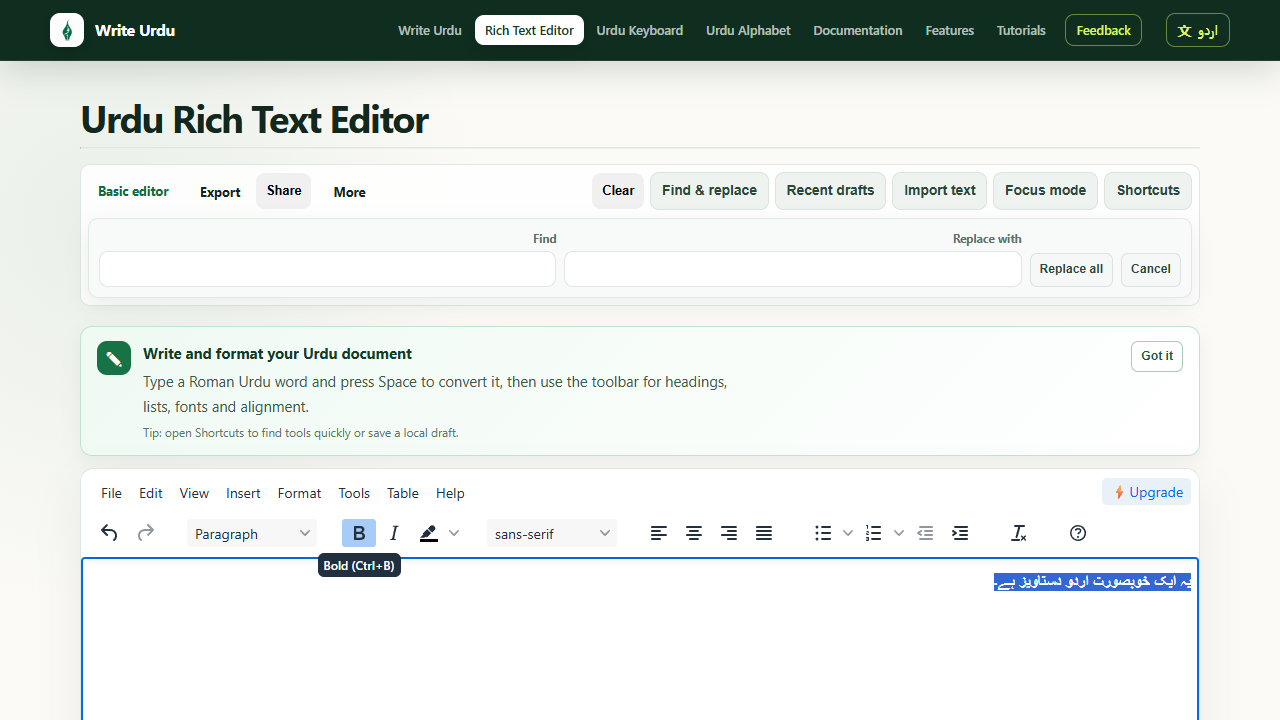Screen dimensions: 1280x720
Task: Dismiss the tip with Got it
Action: (1157, 356)
